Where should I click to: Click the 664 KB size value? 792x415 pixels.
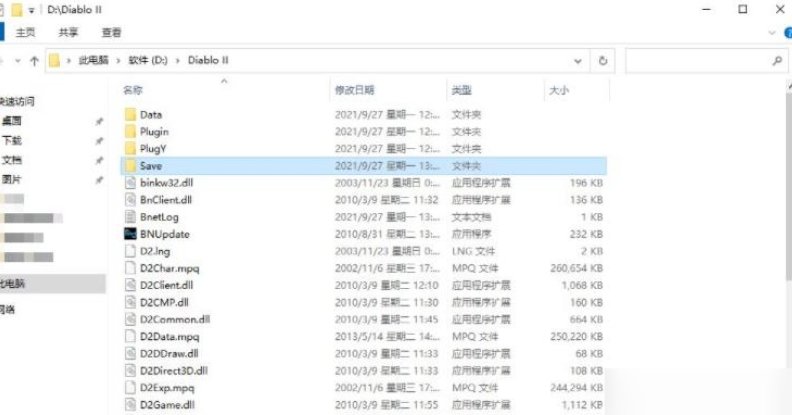point(586,320)
